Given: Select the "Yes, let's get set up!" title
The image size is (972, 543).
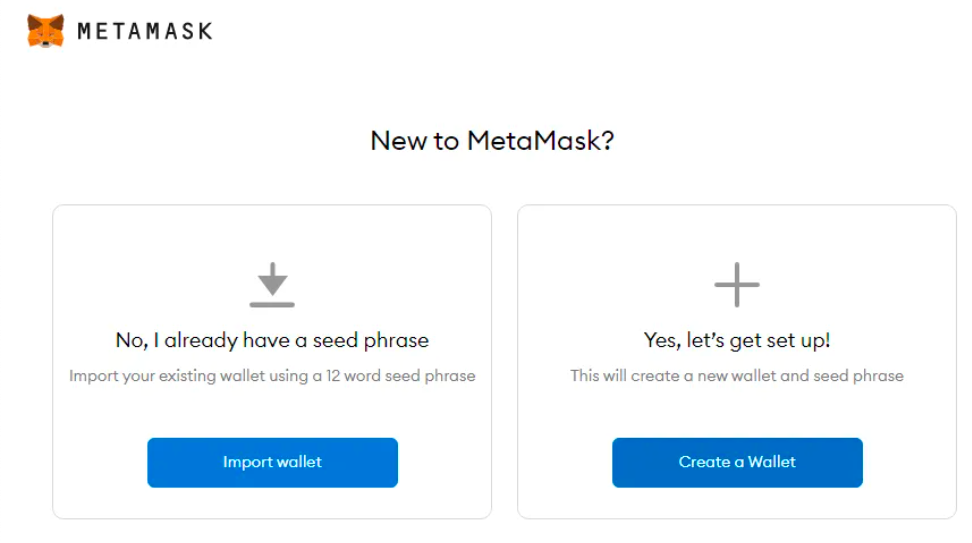Looking at the screenshot, I should coord(737,340).
